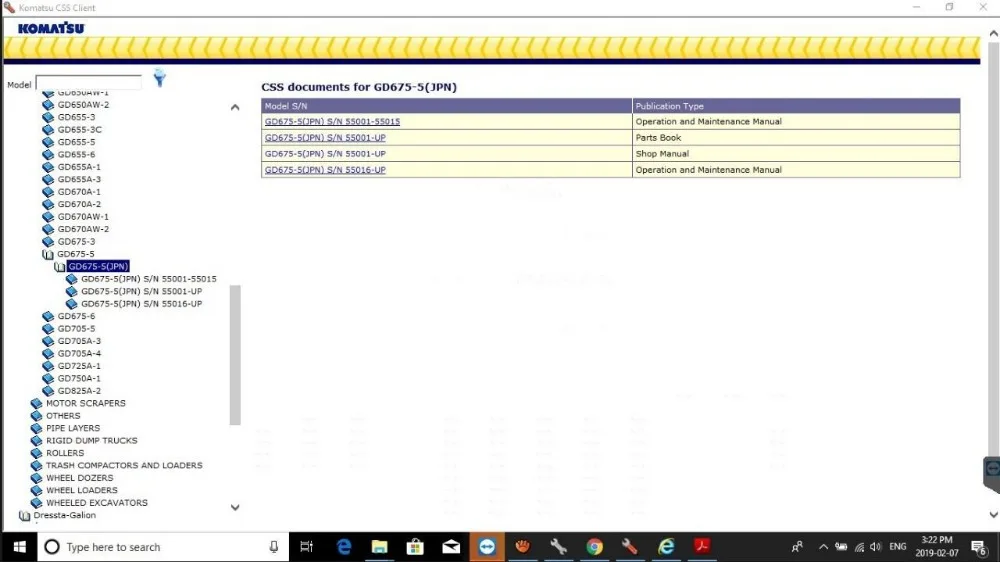This screenshot has height=562, width=1000.
Task: Click the volume speaker tray icon
Action: 876,547
